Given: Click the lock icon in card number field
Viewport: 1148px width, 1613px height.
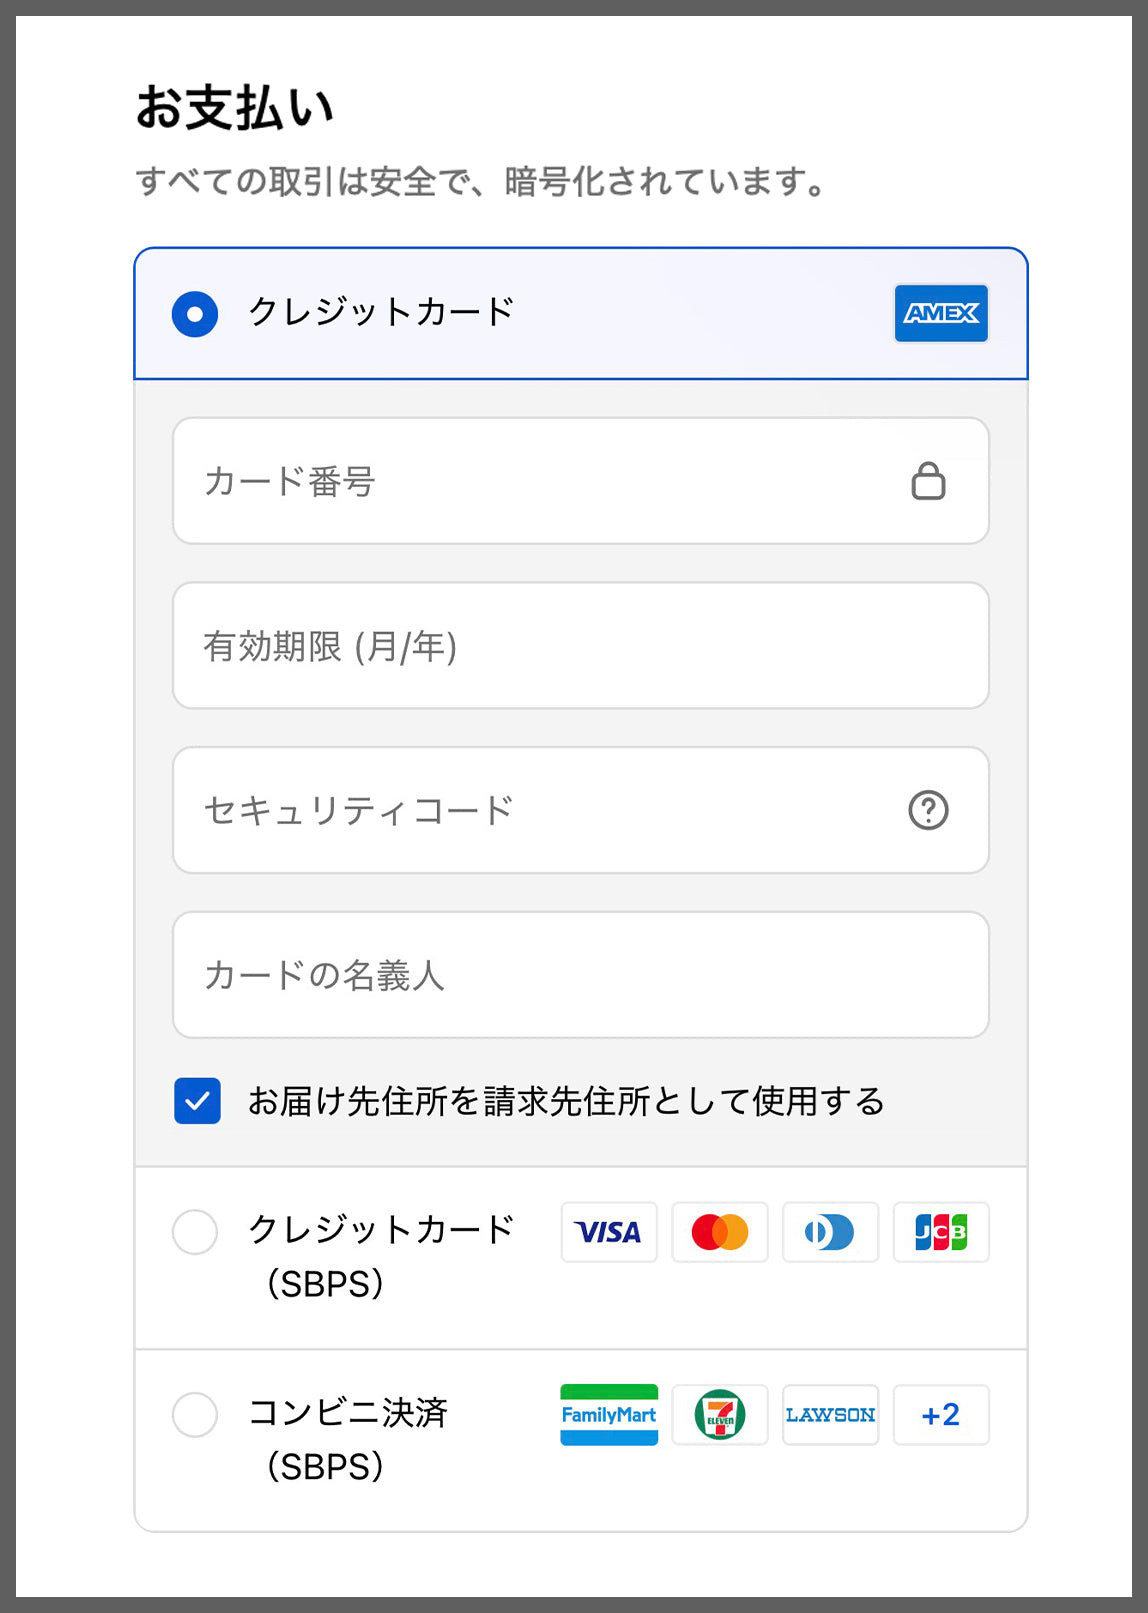Looking at the screenshot, I should (x=928, y=481).
